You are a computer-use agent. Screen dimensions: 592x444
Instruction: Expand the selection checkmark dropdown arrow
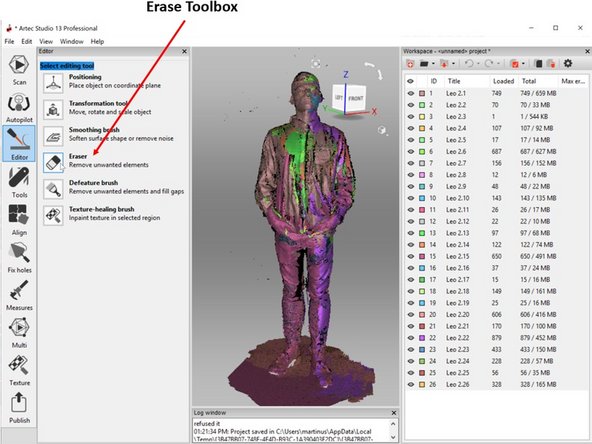[x=523, y=64]
